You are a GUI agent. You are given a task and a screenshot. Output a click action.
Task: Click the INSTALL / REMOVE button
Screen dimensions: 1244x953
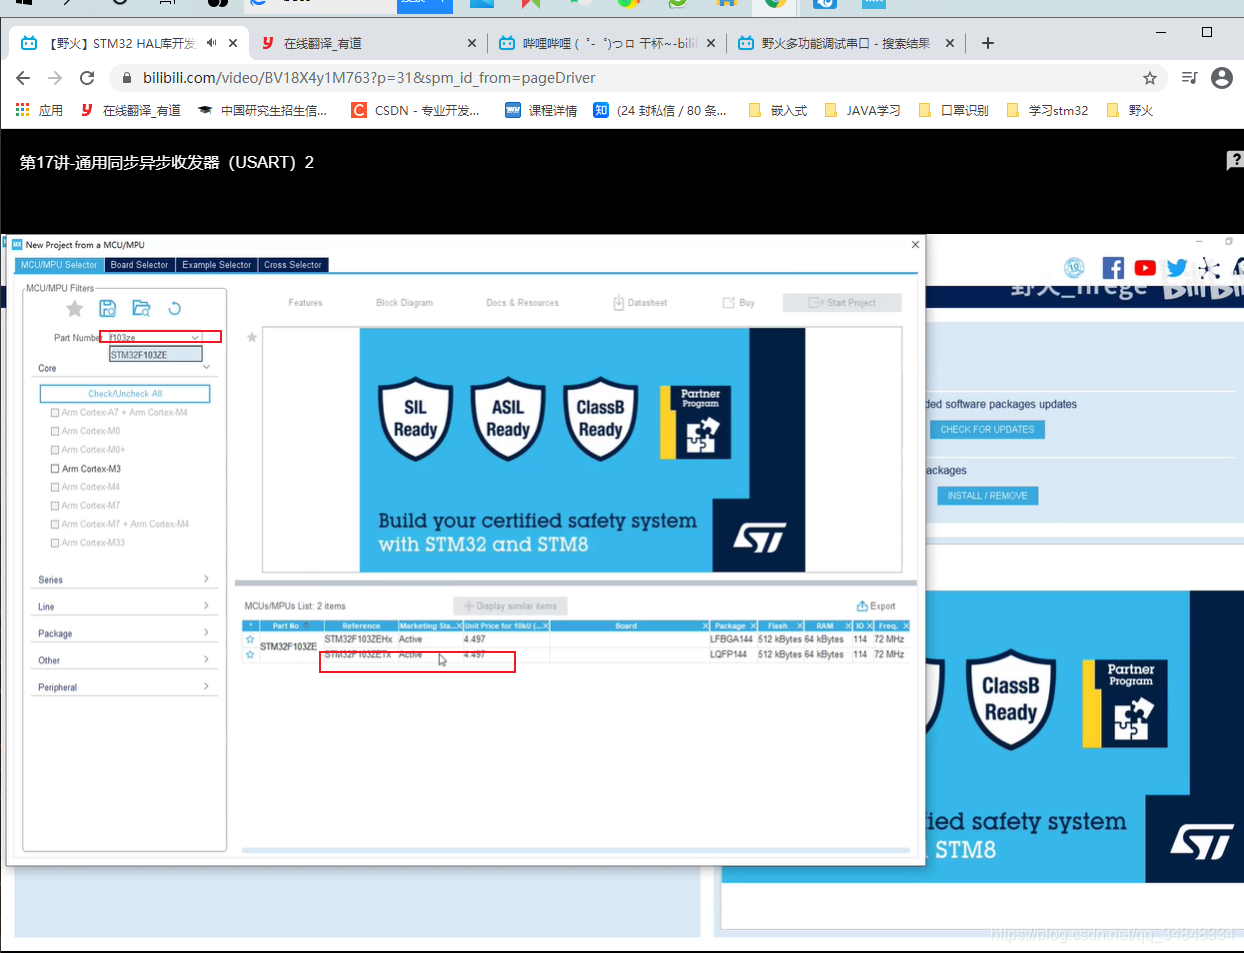coord(988,496)
